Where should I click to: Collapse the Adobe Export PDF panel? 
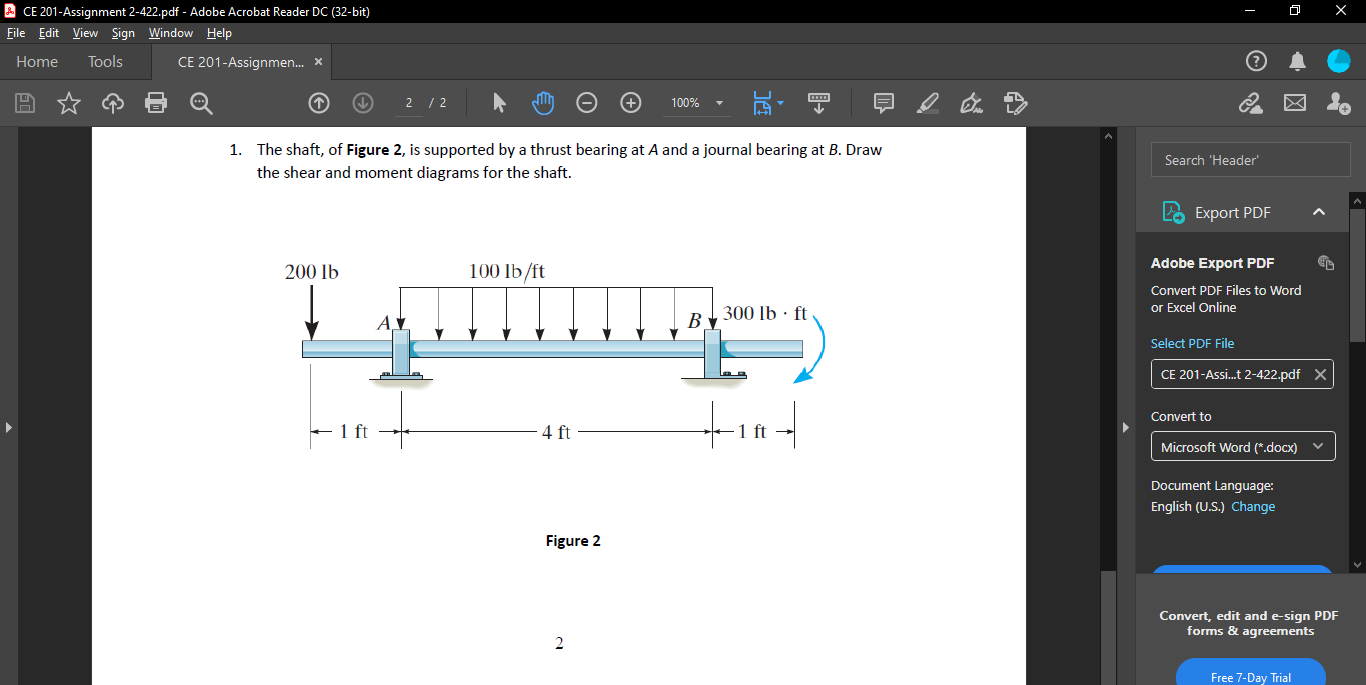pyautogui.click(x=1319, y=211)
